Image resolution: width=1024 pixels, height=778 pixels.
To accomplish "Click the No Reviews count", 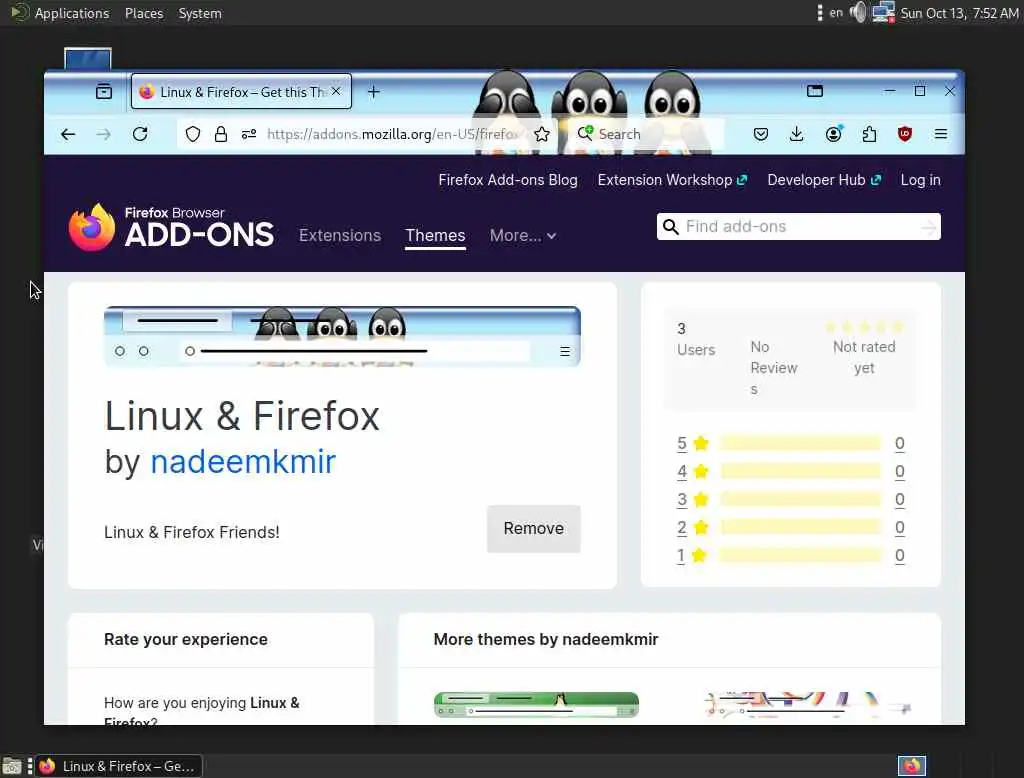I will (773, 368).
